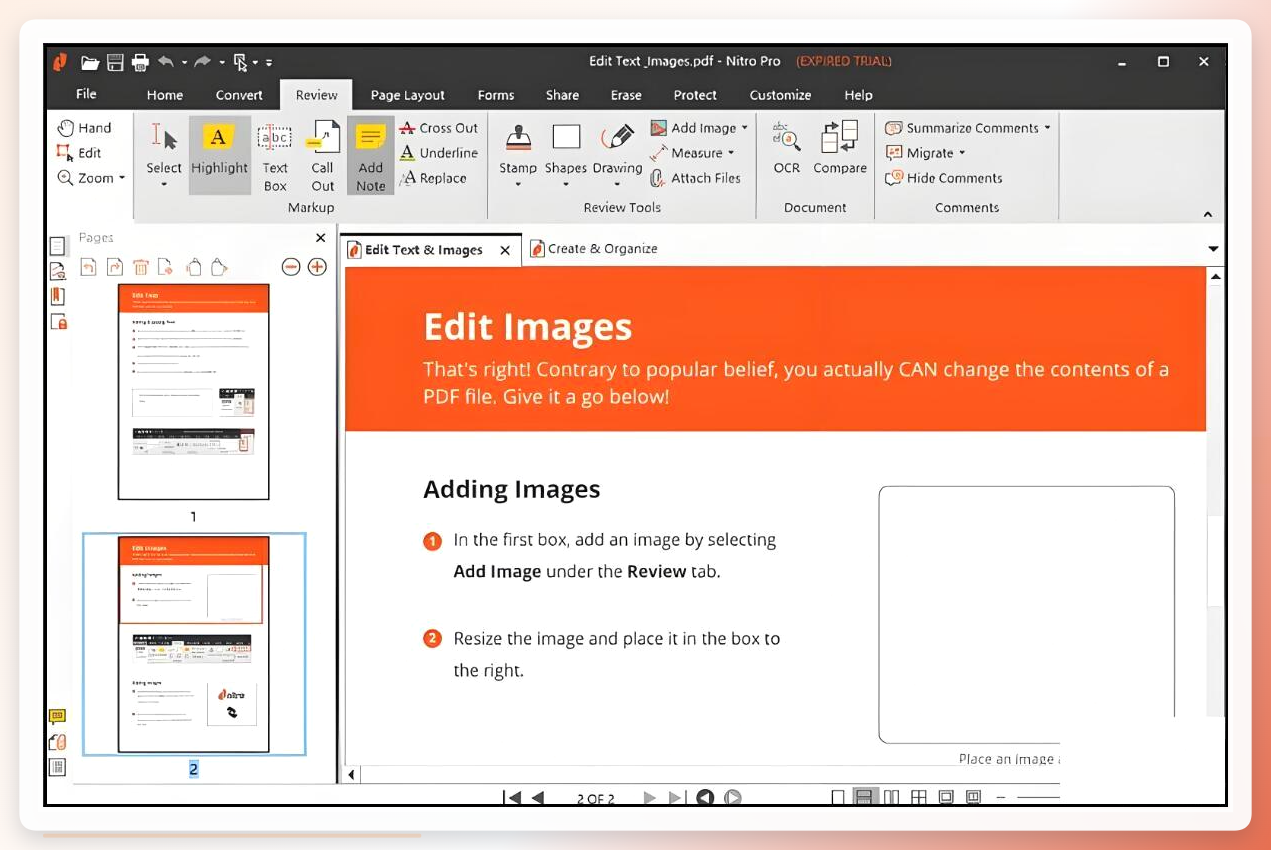This screenshot has width=1271, height=850.
Task: Delete page using trash icon in Pages panel
Action: 141,267
